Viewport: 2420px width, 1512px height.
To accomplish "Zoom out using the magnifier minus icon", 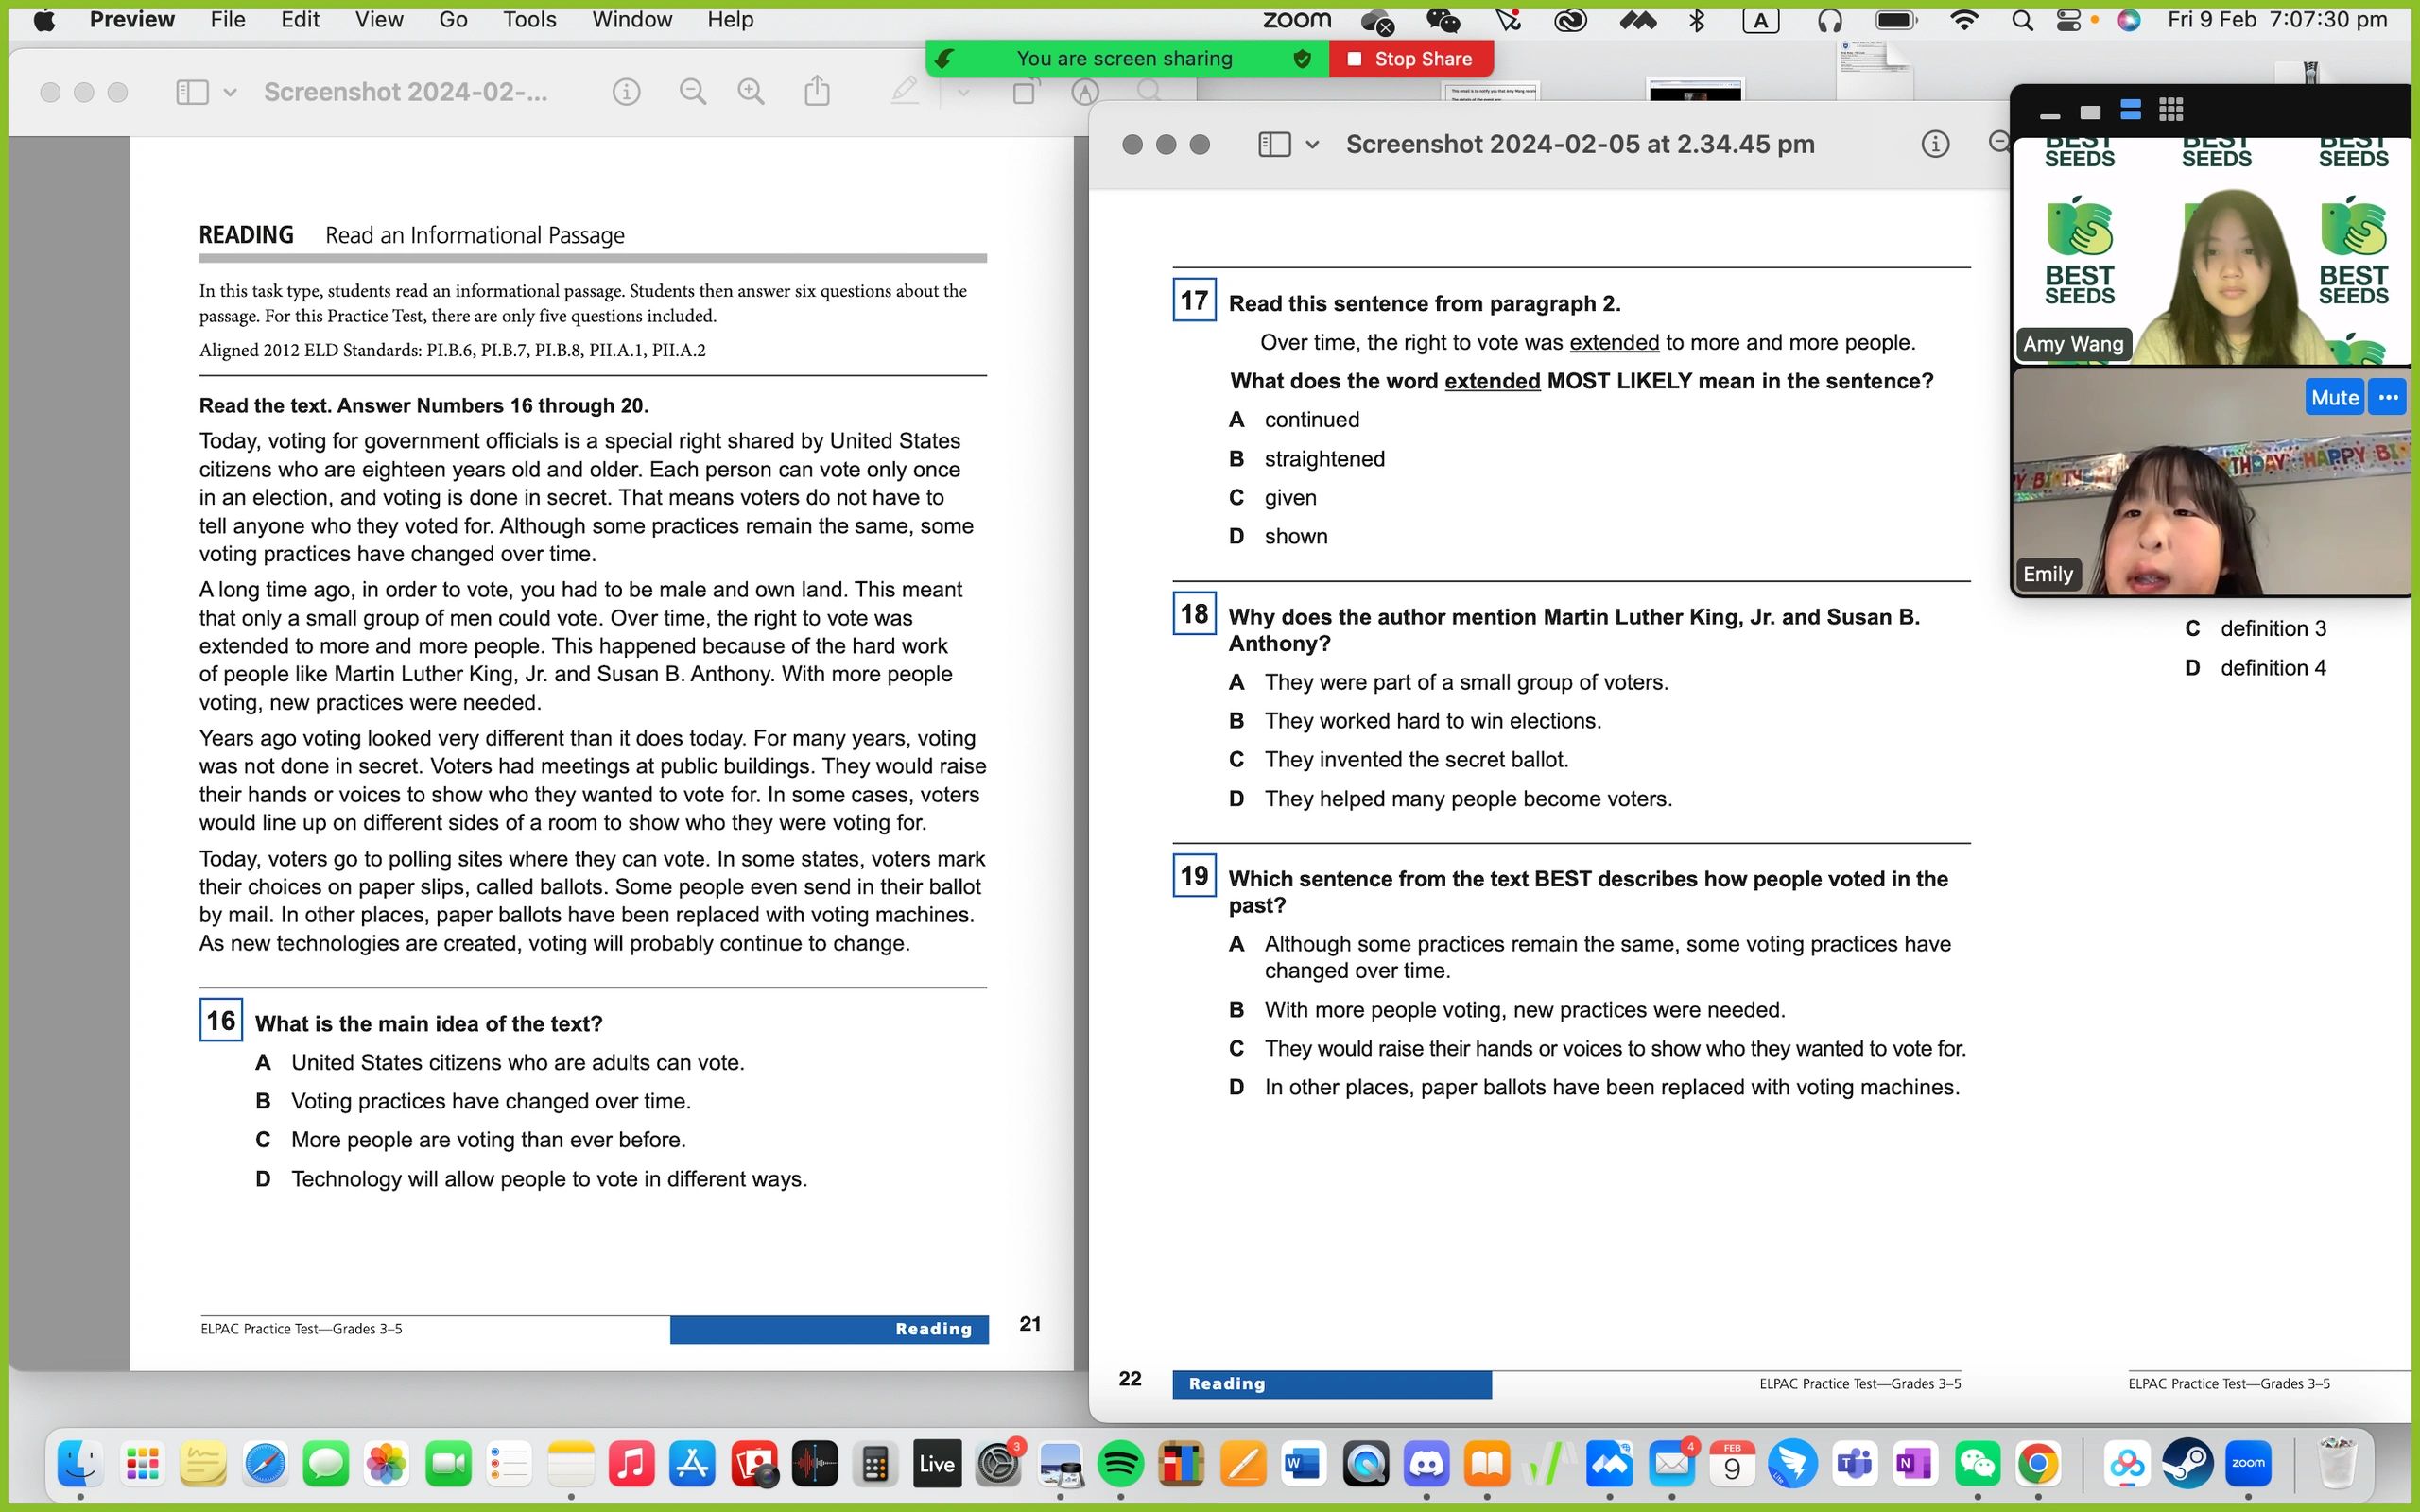I will pos(693,91).
